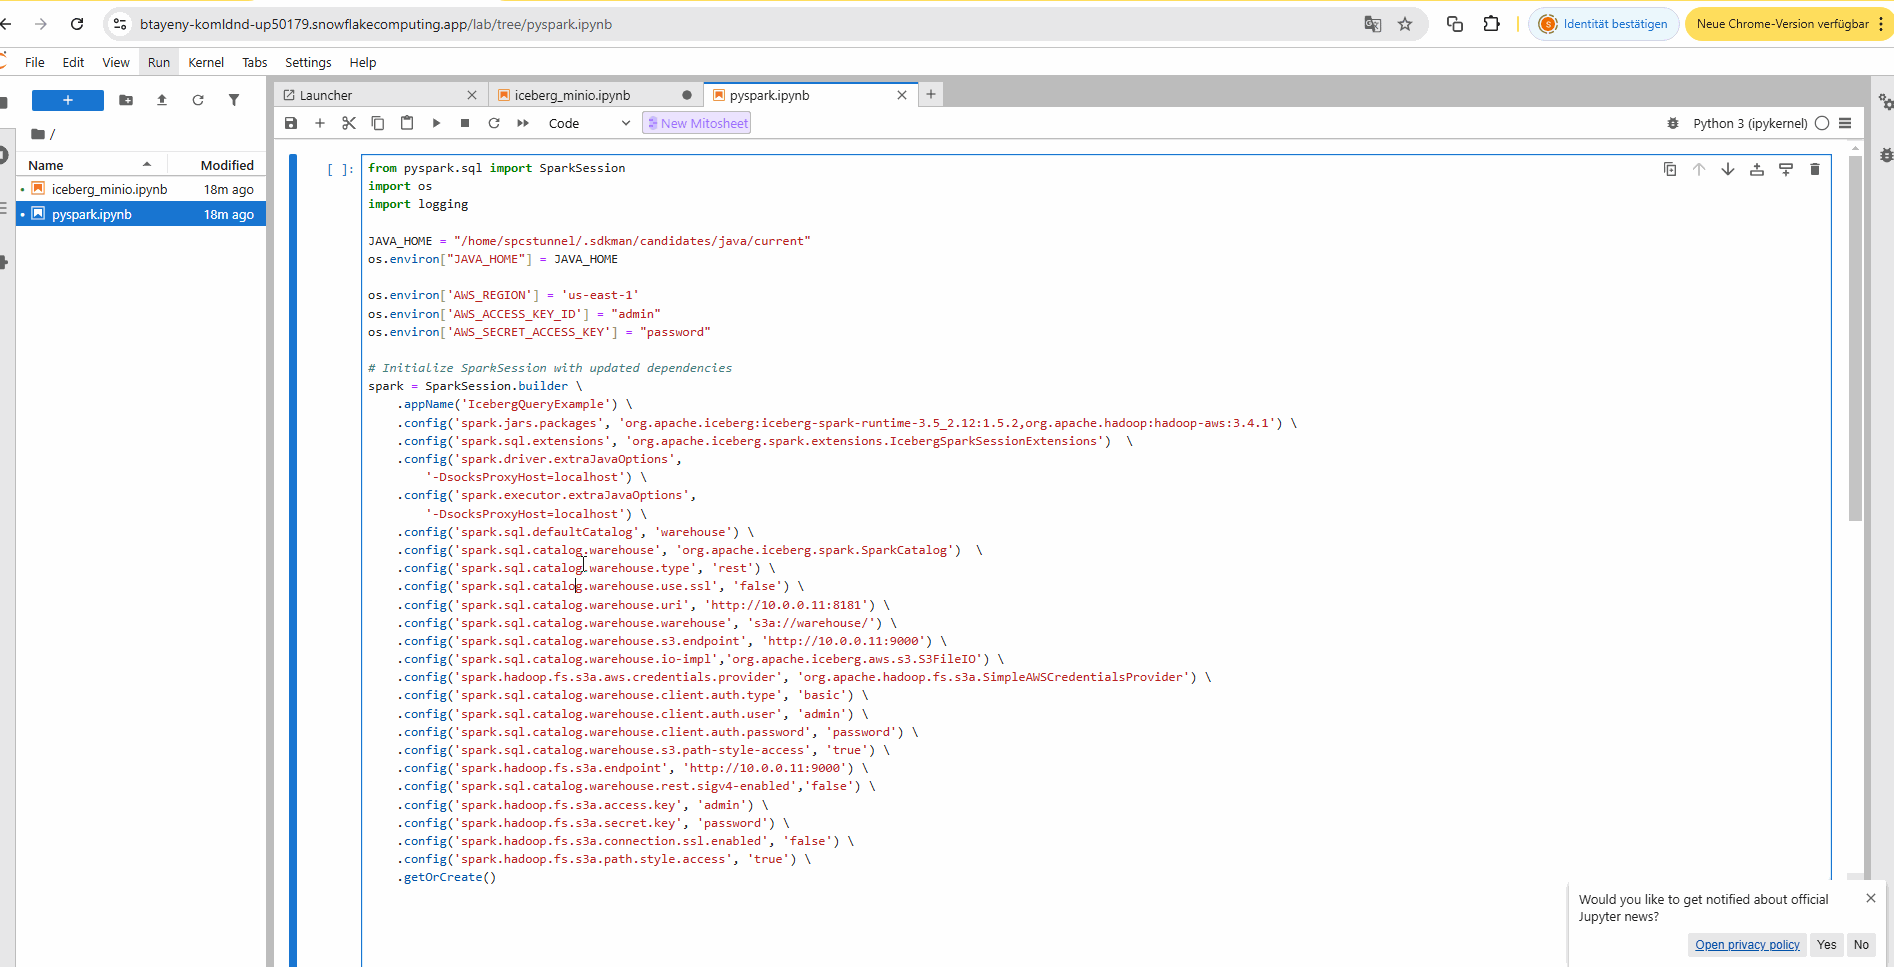Upload files using the upload icon
Screen dimensions: 1894x967
click(161, 100)
